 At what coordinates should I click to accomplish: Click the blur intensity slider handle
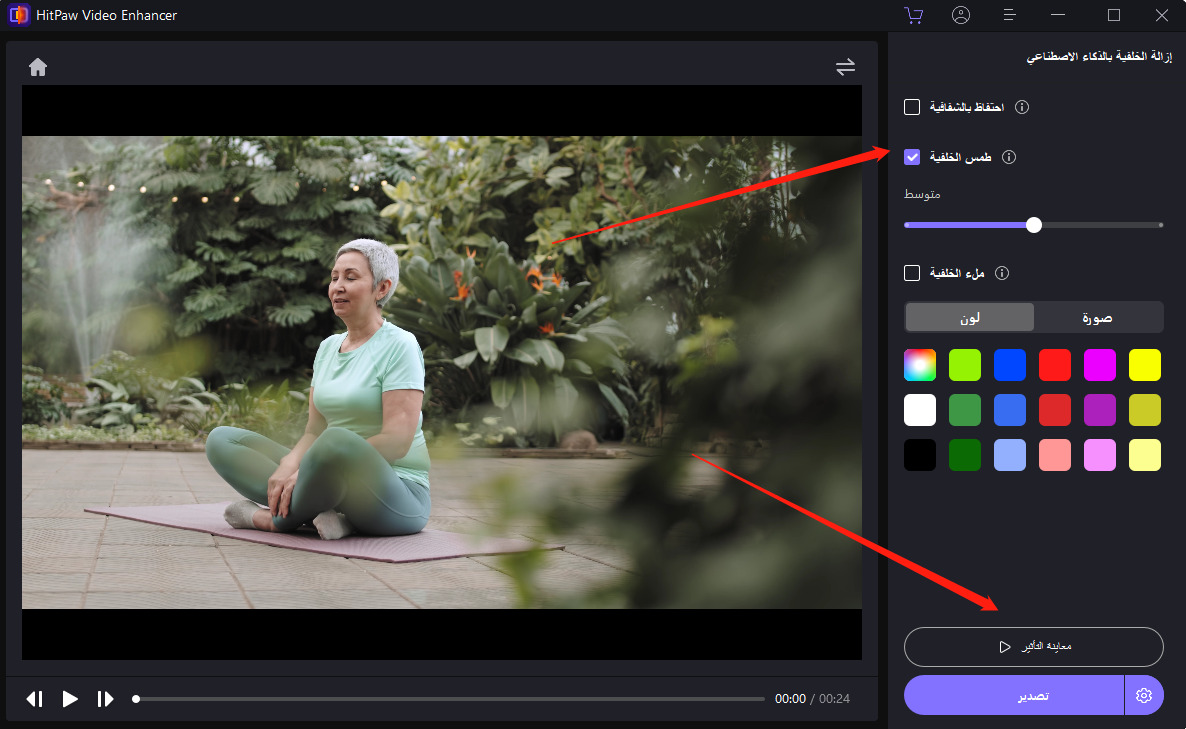[x=1034, y=225]
